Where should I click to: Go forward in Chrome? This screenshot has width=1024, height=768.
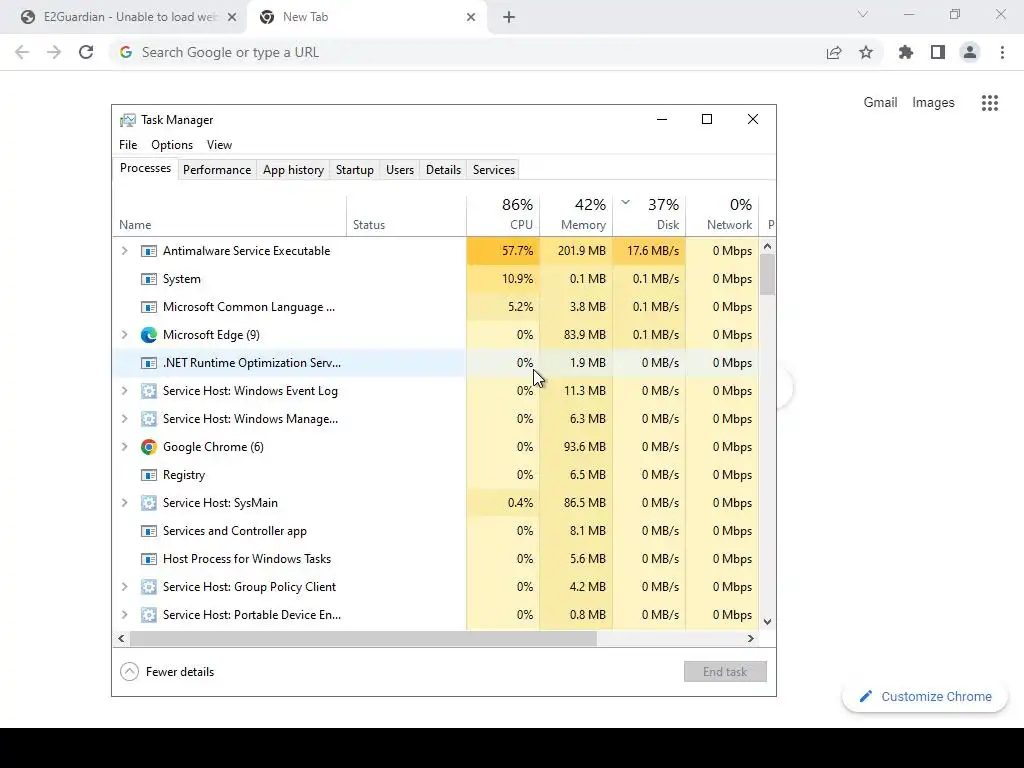click(x=54, y=52)
